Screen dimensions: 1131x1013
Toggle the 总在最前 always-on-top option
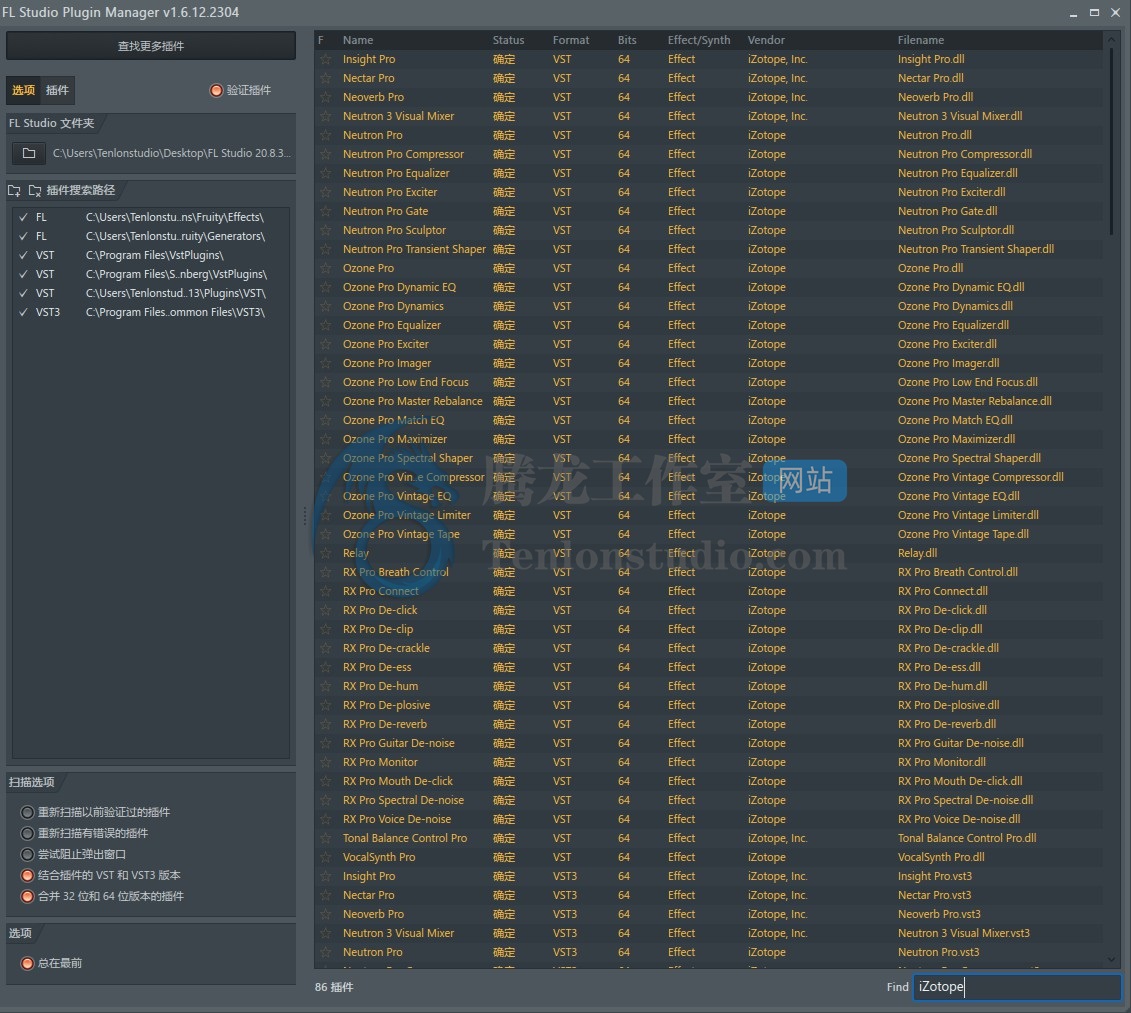[x=27, y=963]
